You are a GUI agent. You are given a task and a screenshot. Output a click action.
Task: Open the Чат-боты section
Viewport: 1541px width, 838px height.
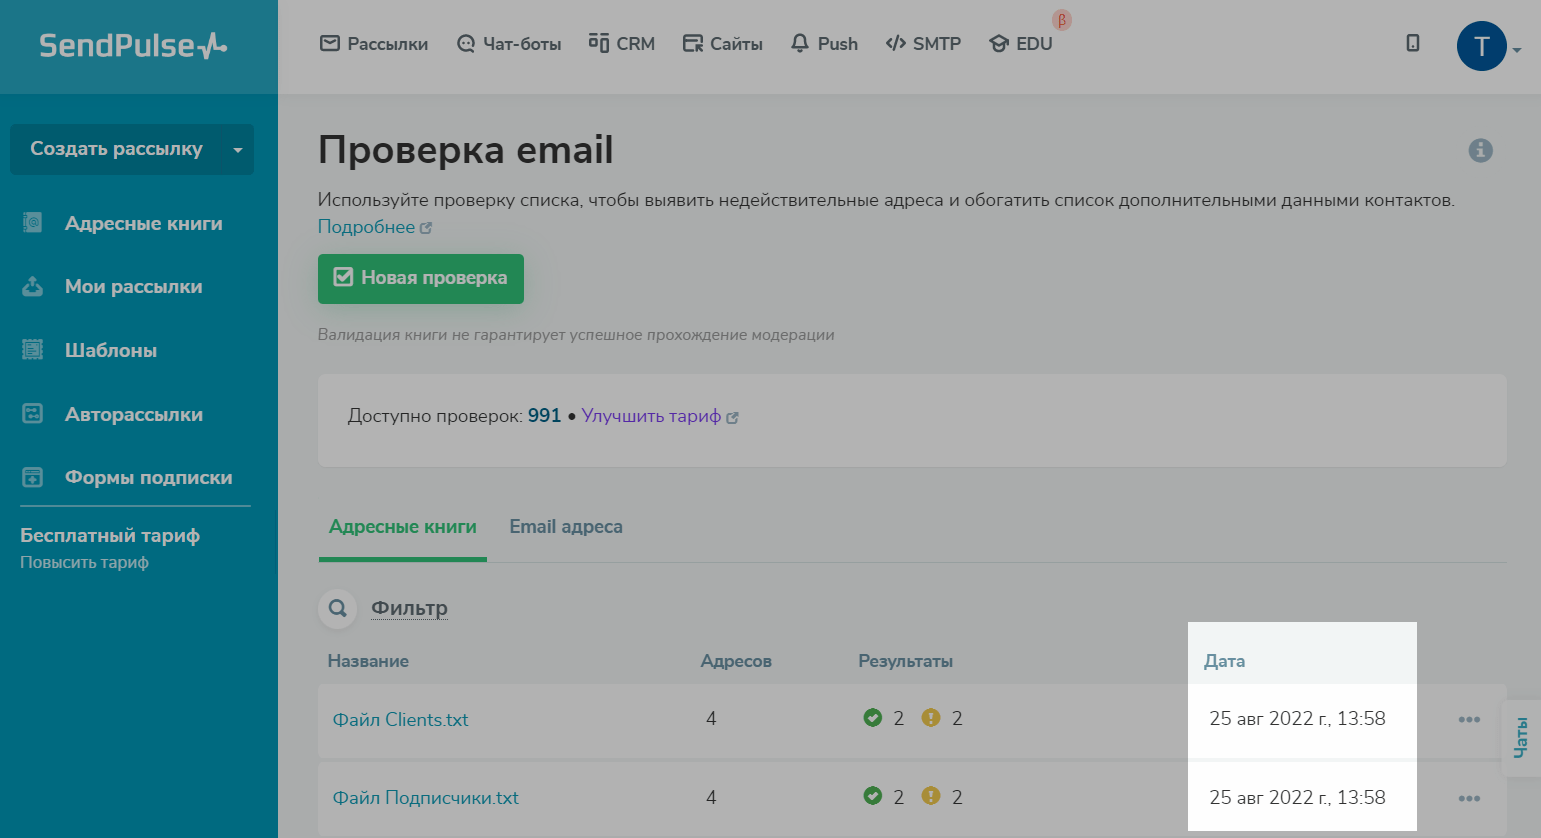coord(509,44)
